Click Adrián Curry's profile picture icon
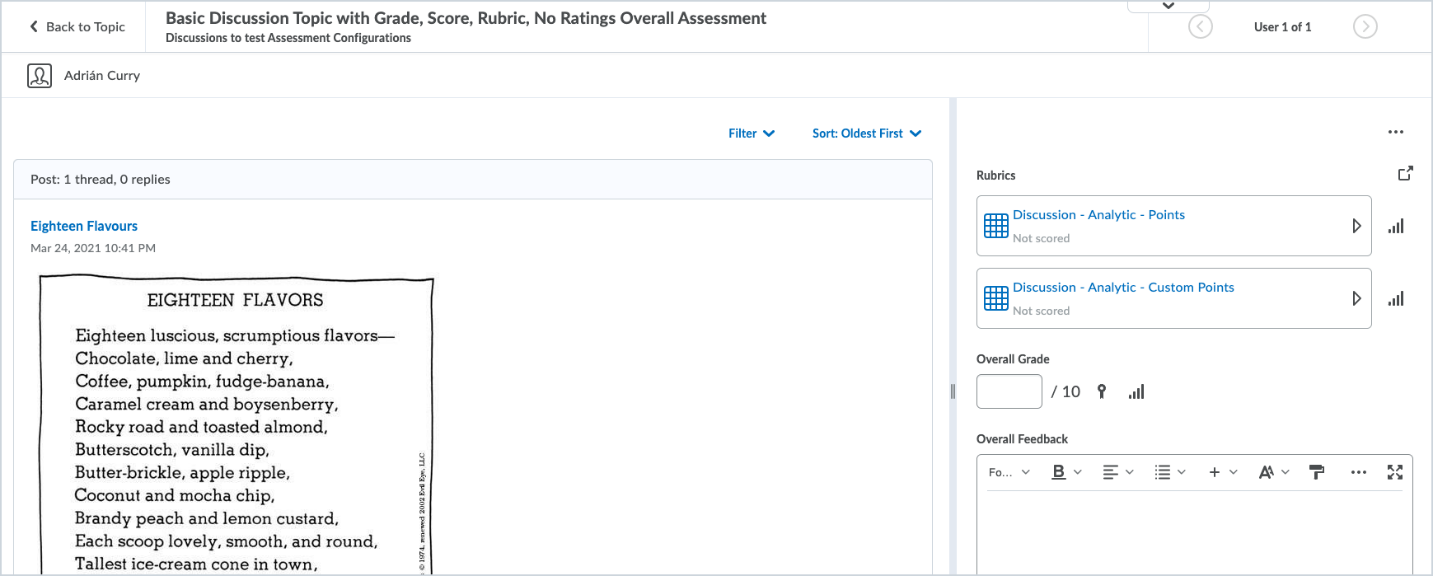The image size is (1433, 576). 39,75
